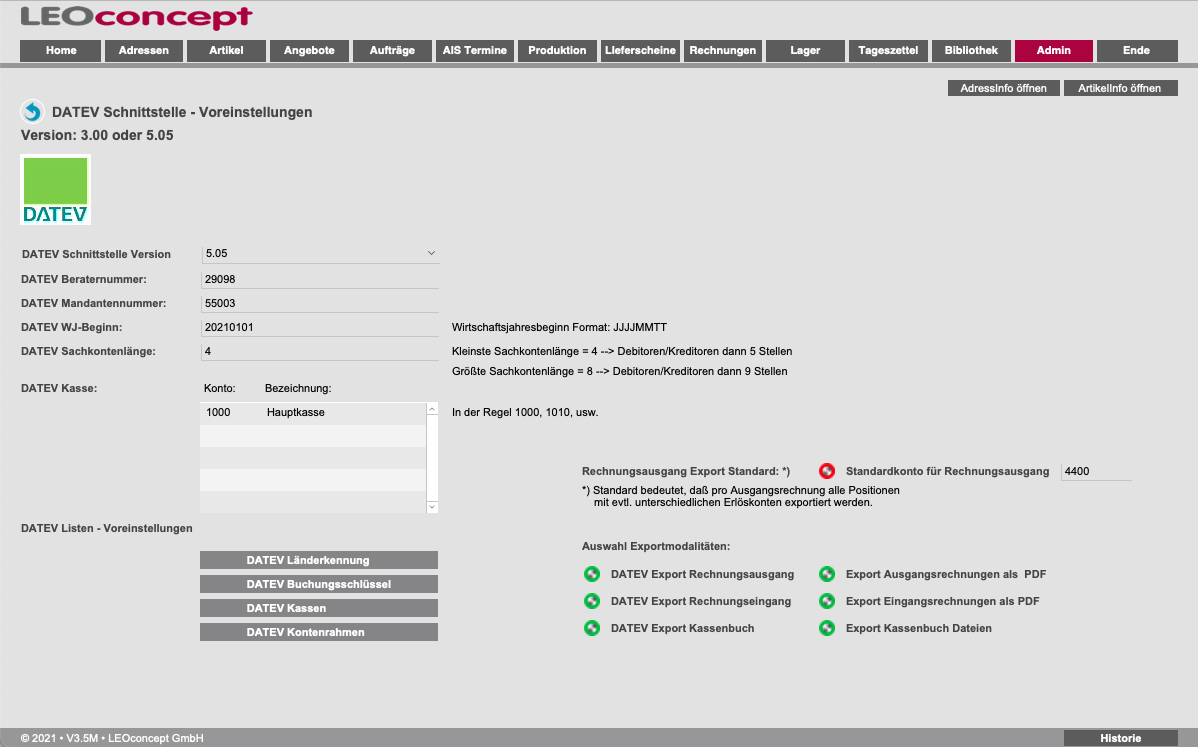Screen dimensions: 1198x747
Task: Click the DATEV Beraternummer field
Action: (x=320, y=280)
